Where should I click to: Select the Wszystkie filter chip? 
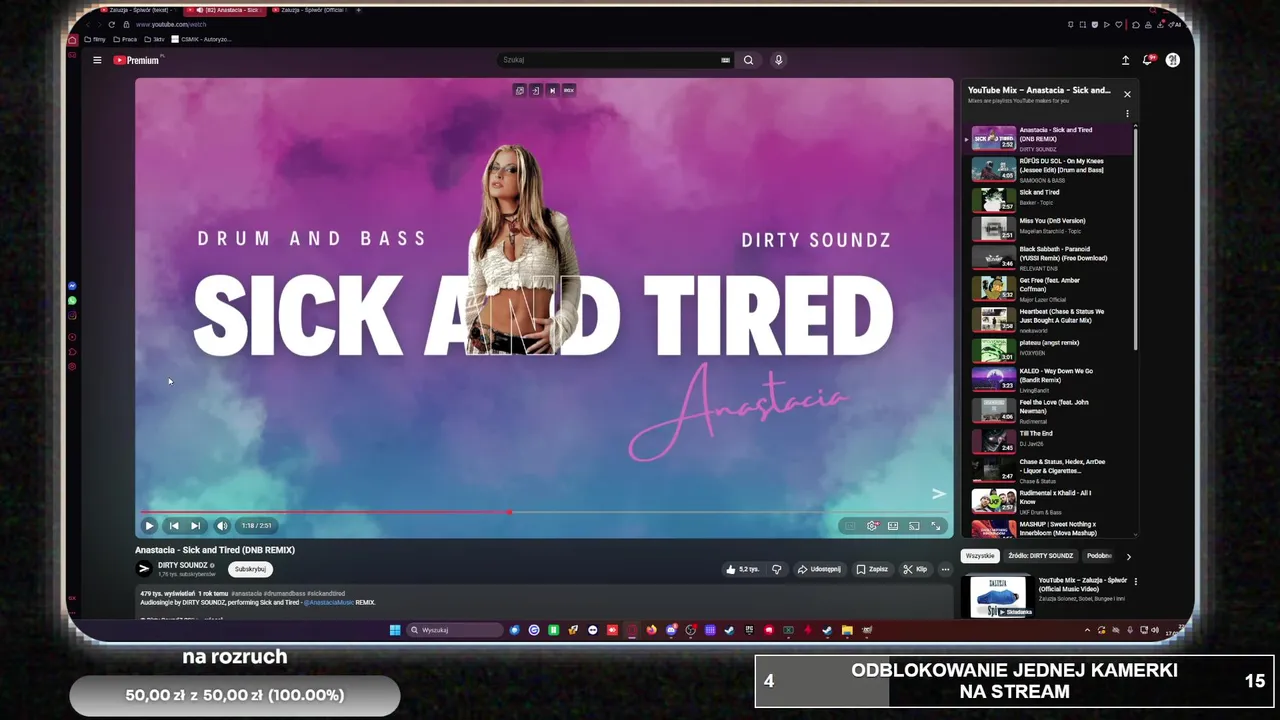[x=980, y=556]
